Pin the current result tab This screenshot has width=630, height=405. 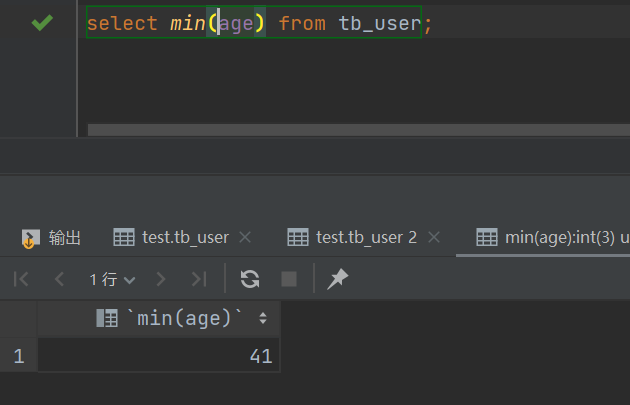tap(338, 279)
